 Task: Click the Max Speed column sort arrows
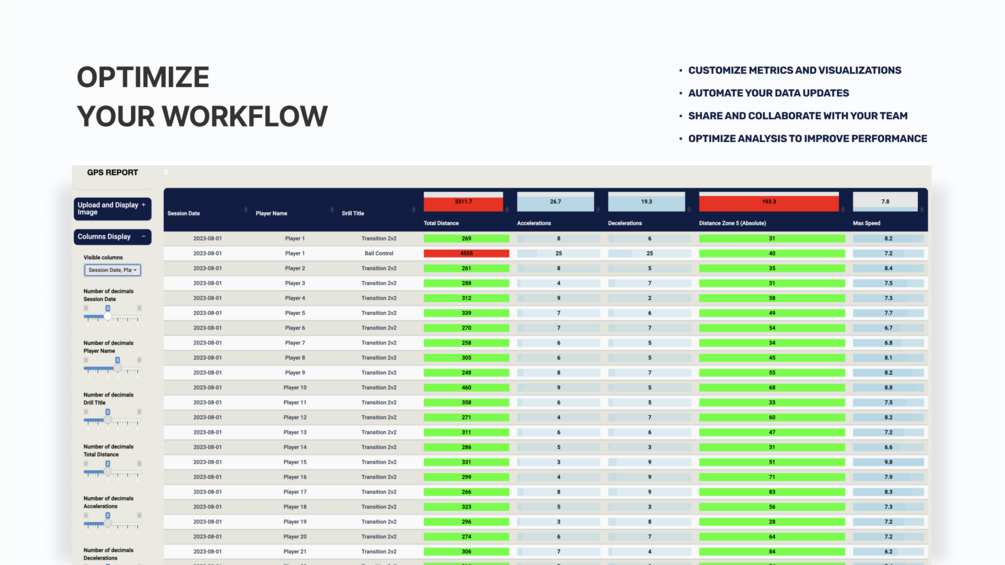922,209
